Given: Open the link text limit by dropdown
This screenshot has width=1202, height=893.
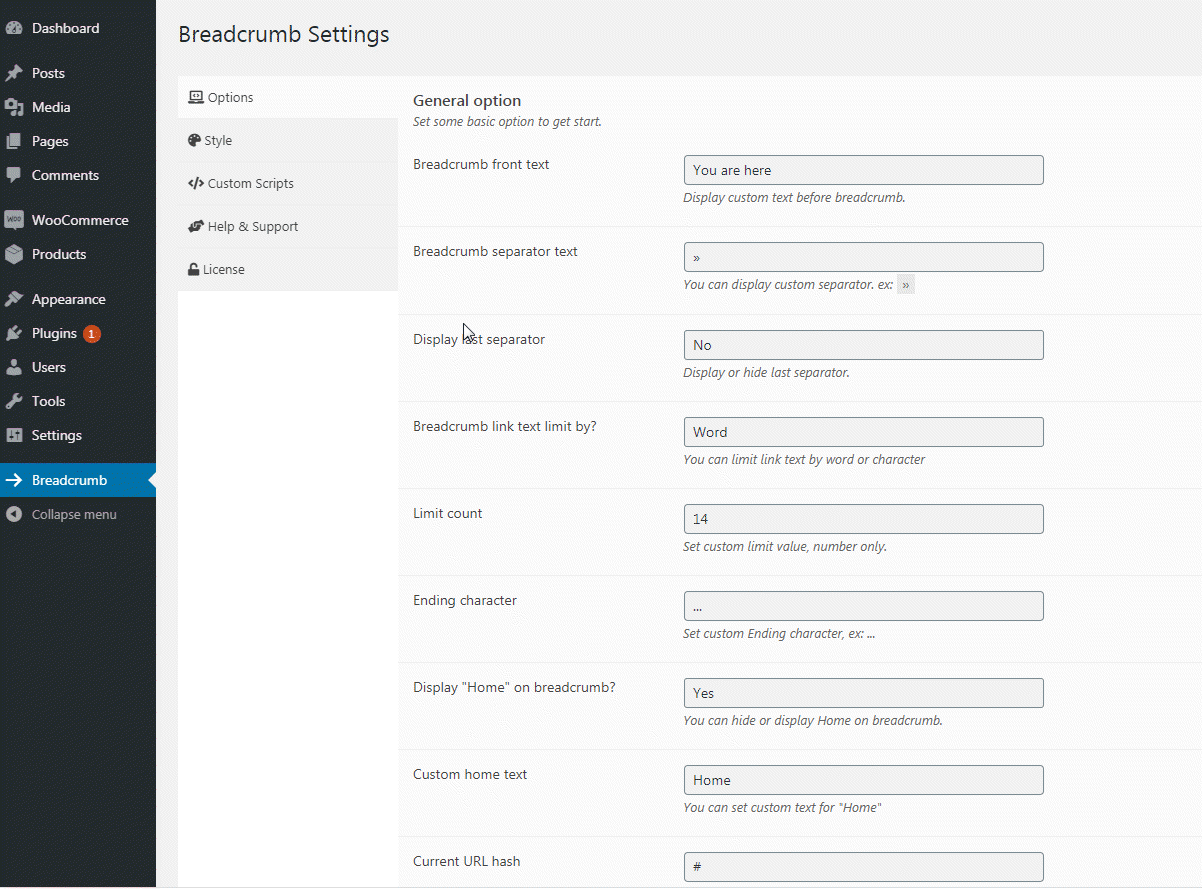Looking at the screenshot, I should 863,432.
